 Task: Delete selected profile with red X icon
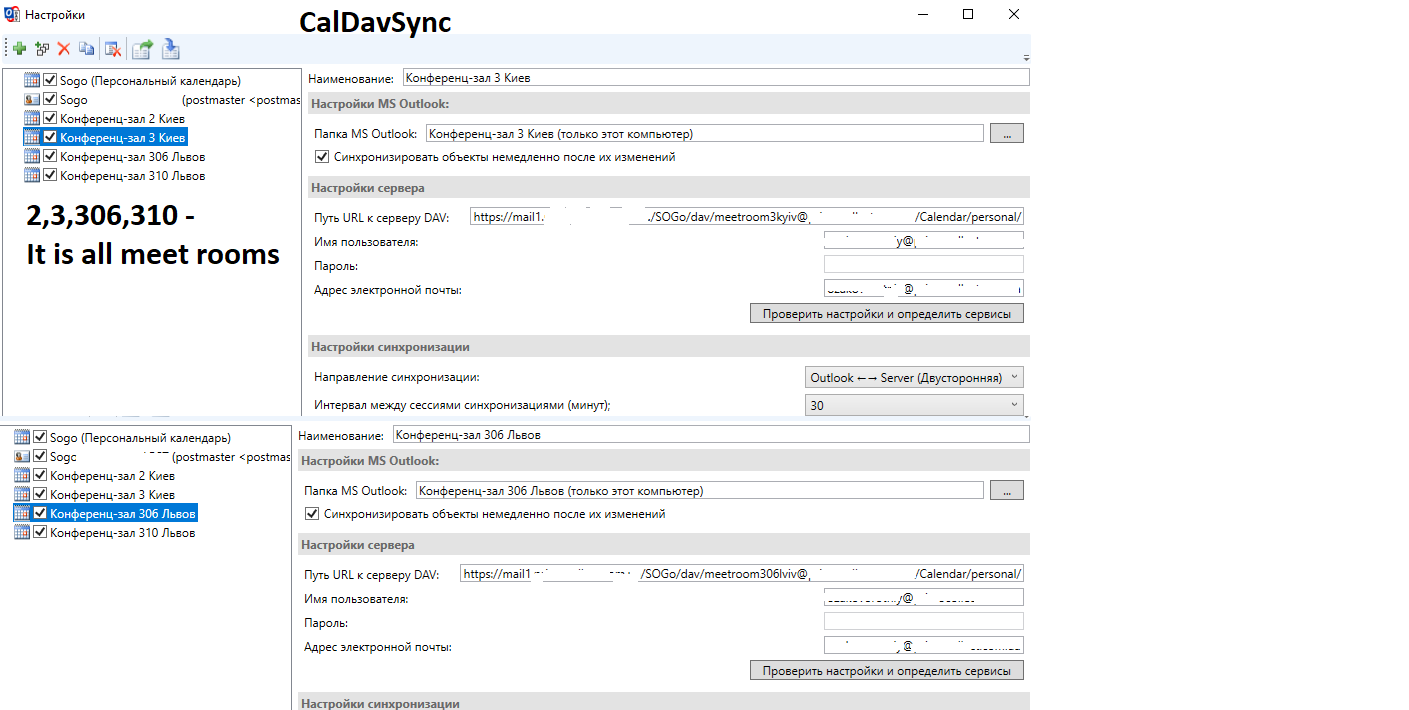[64, 48]
